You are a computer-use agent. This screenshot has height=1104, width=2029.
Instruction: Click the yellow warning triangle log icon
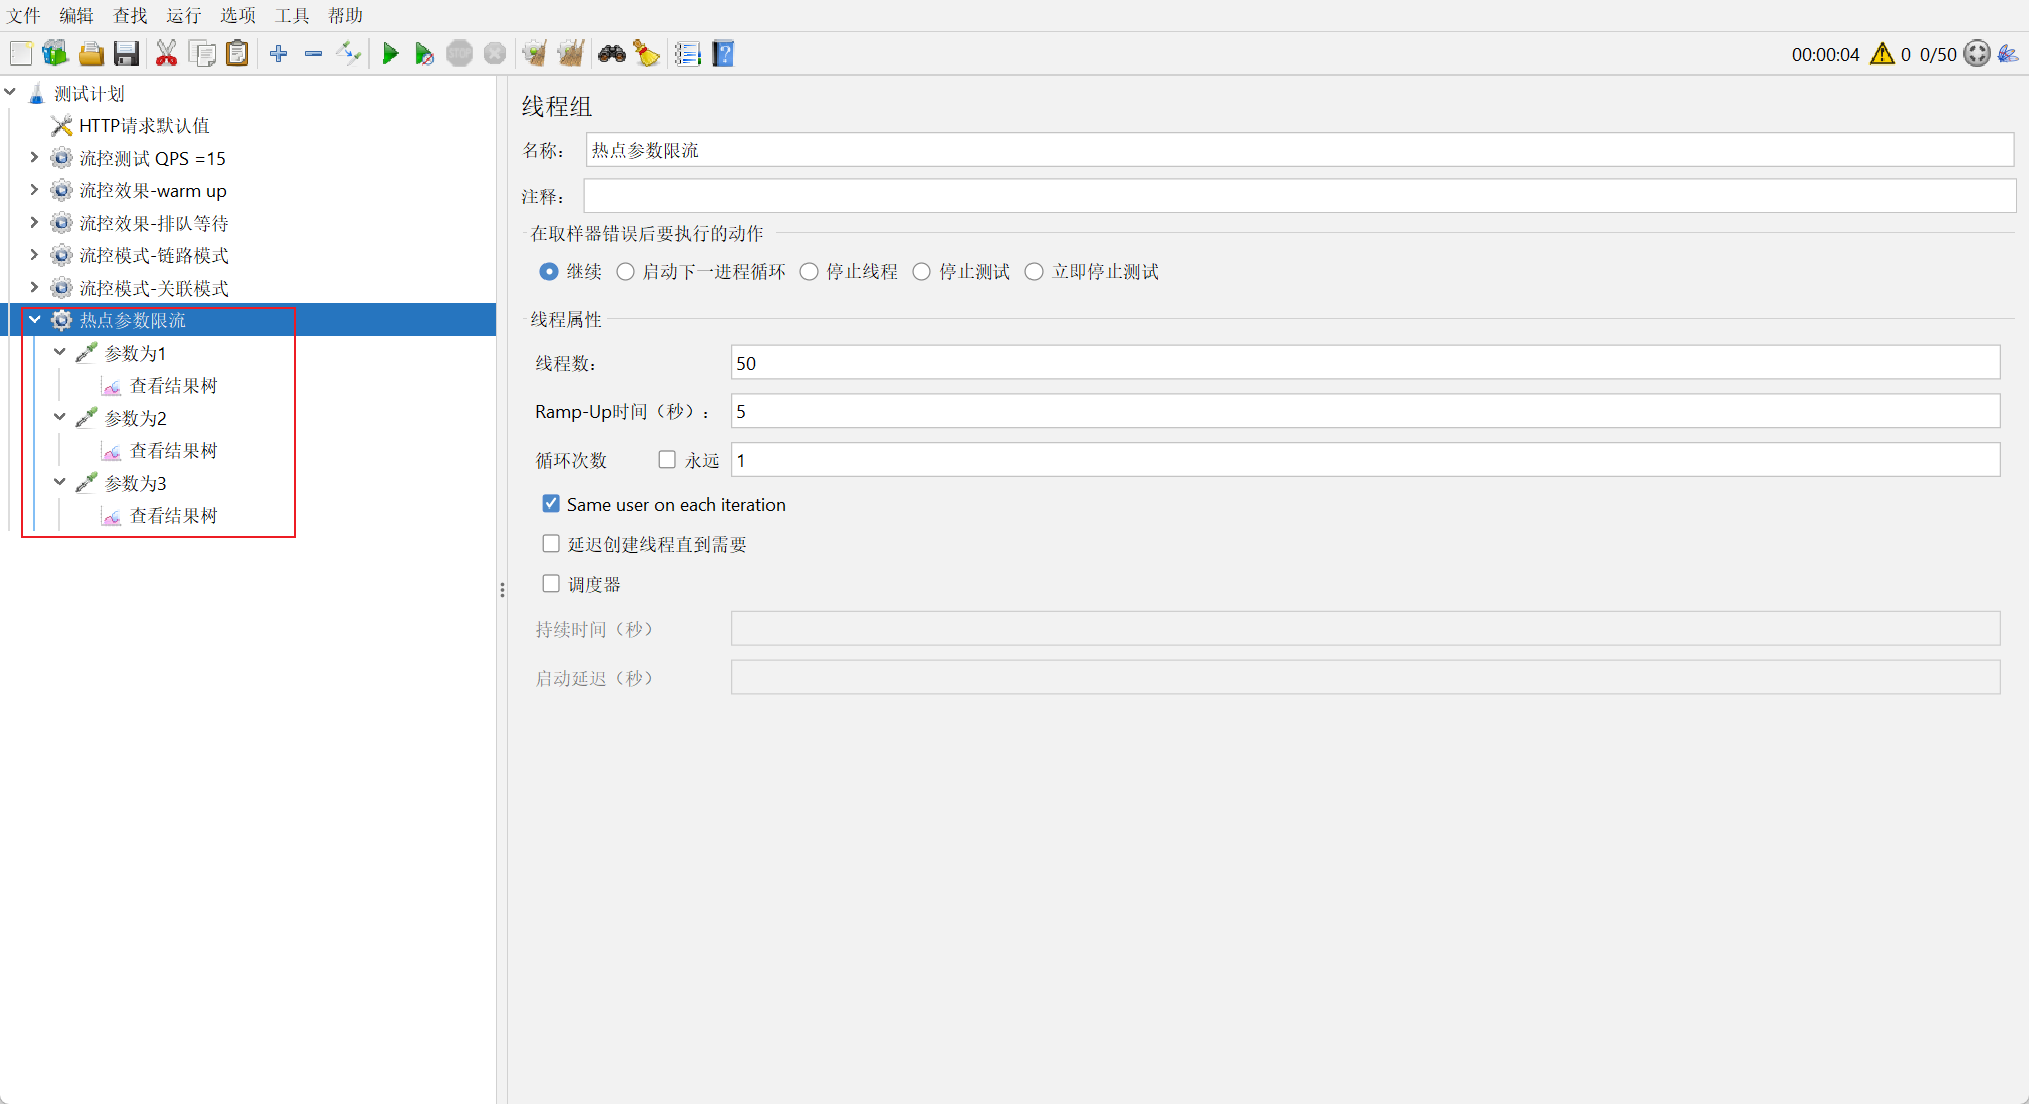(x=1881, y=54)
